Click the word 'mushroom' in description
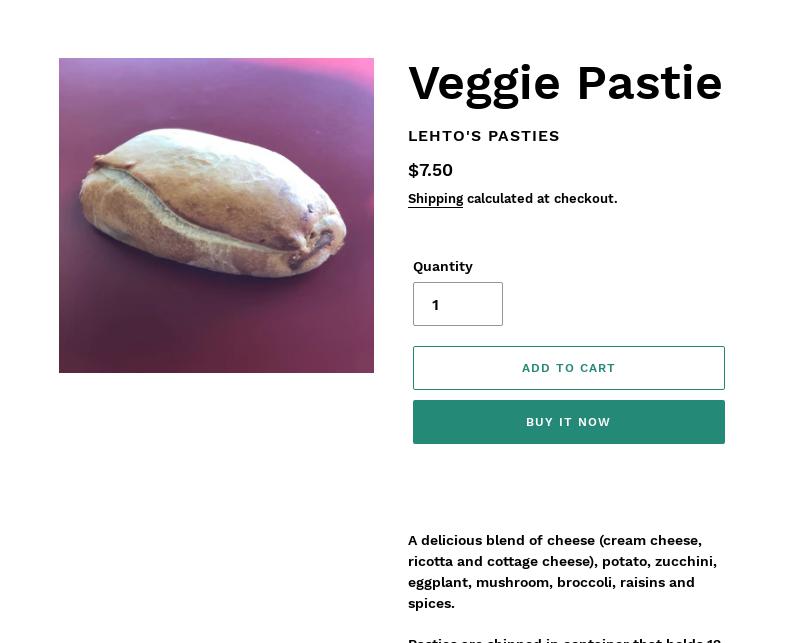 pos(512,582)
